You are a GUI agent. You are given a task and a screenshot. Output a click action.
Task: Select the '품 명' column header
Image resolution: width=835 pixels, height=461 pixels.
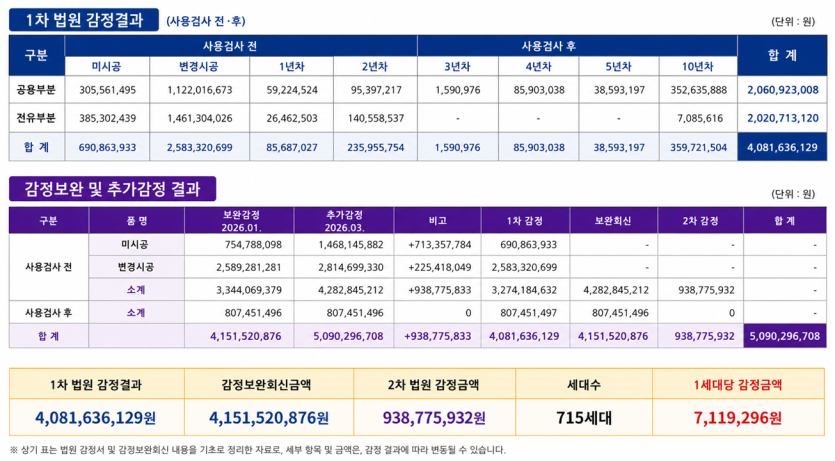(137, 220)
